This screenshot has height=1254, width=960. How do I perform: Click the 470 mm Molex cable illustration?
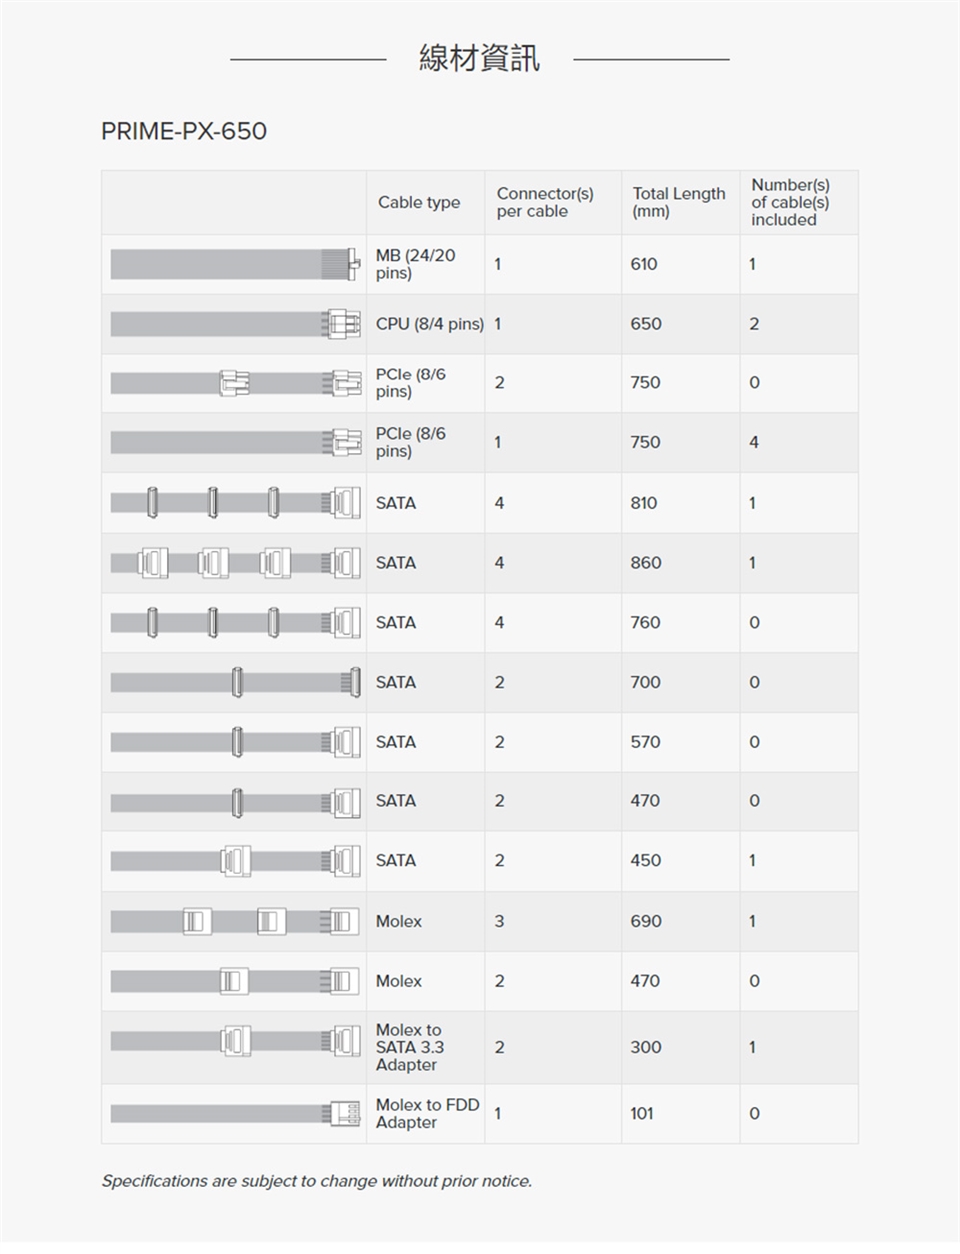[234, 981]
